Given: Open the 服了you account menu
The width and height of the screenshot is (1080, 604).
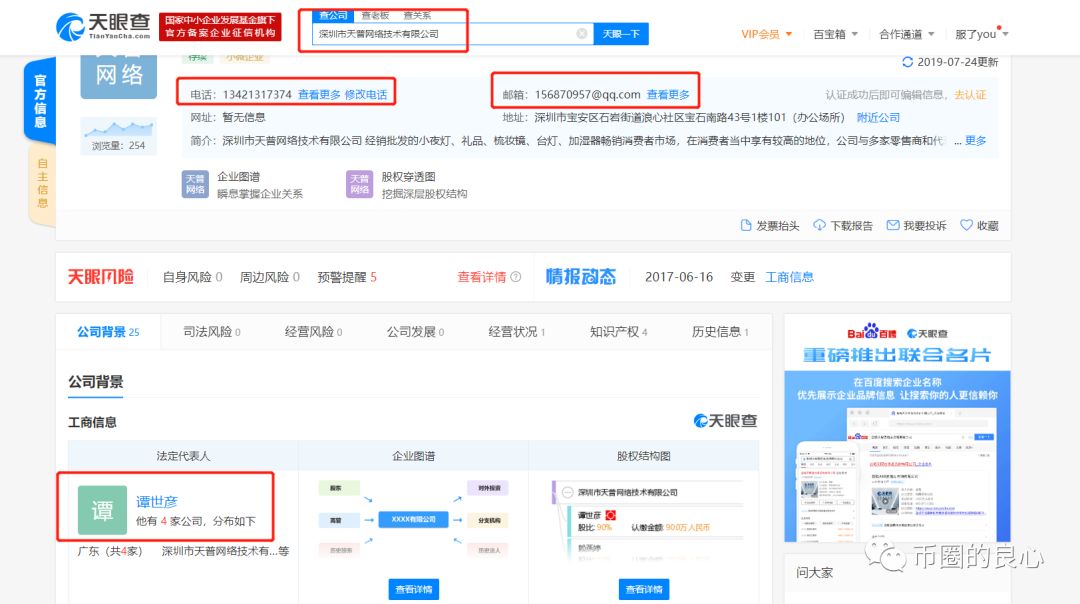Looking at the screenshot, I should pos(982,34).
